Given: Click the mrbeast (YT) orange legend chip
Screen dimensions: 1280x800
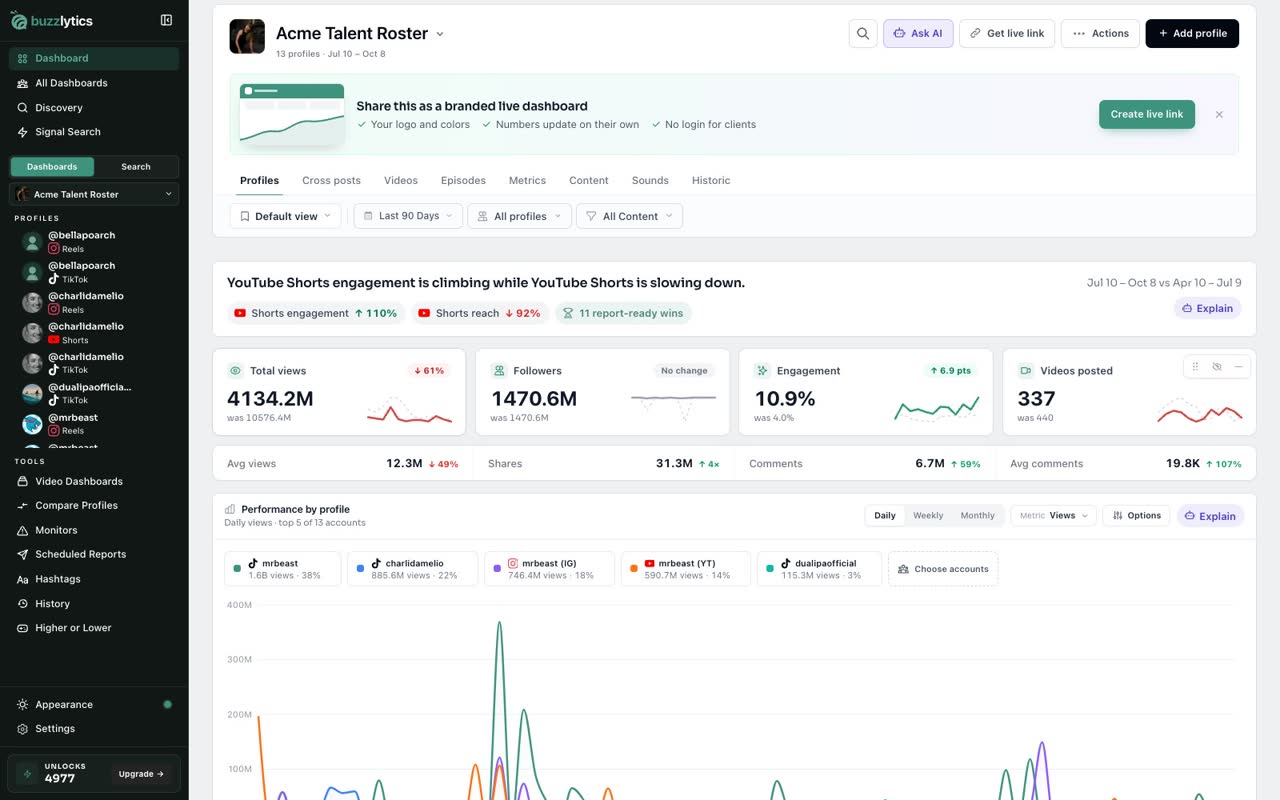Looking at the screenshot, I should click(685, 569).
